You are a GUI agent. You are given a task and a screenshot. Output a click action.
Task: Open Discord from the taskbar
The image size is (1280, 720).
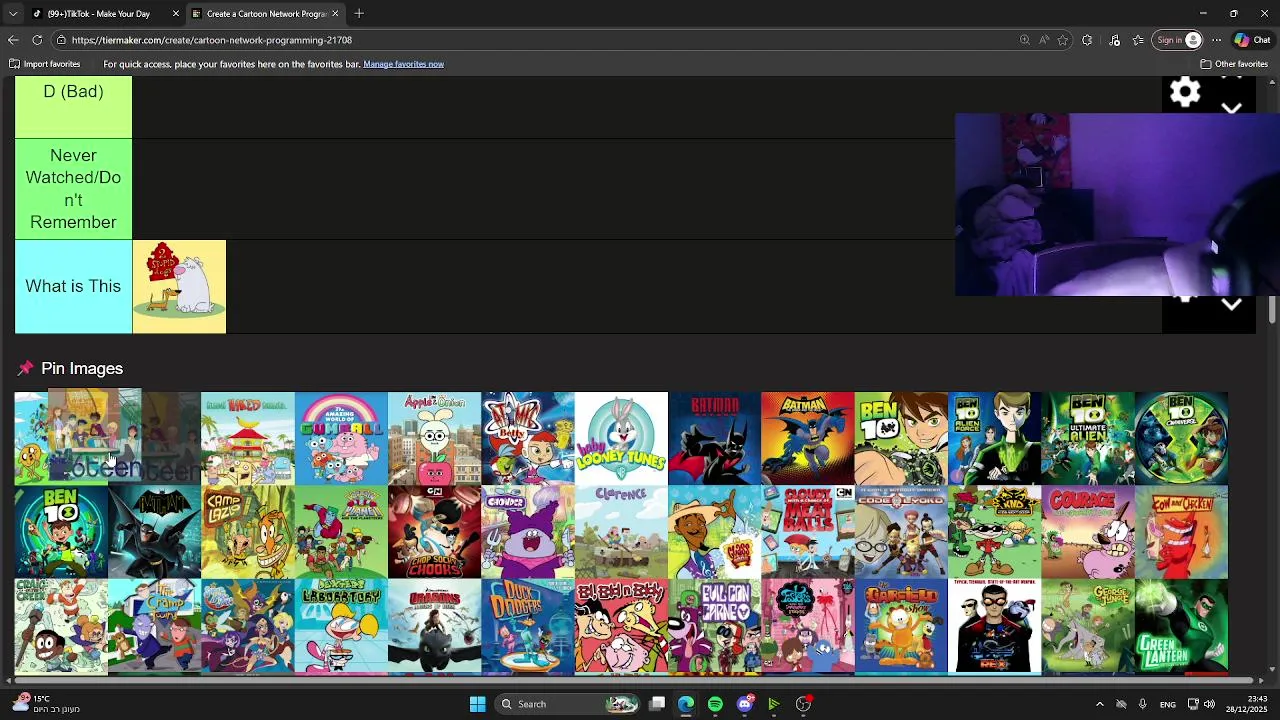(x=744, y=704)
